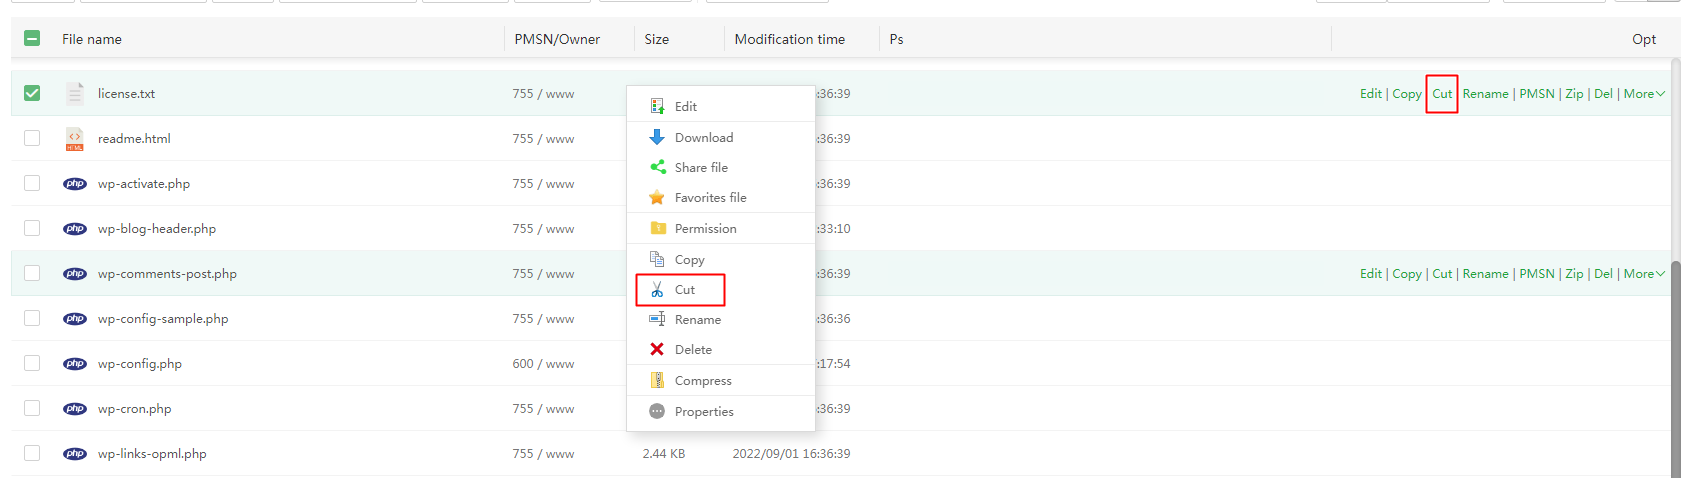Tick the checkbox for wp-config.php
Screen dimensions: 1681x478
(32, 363)
